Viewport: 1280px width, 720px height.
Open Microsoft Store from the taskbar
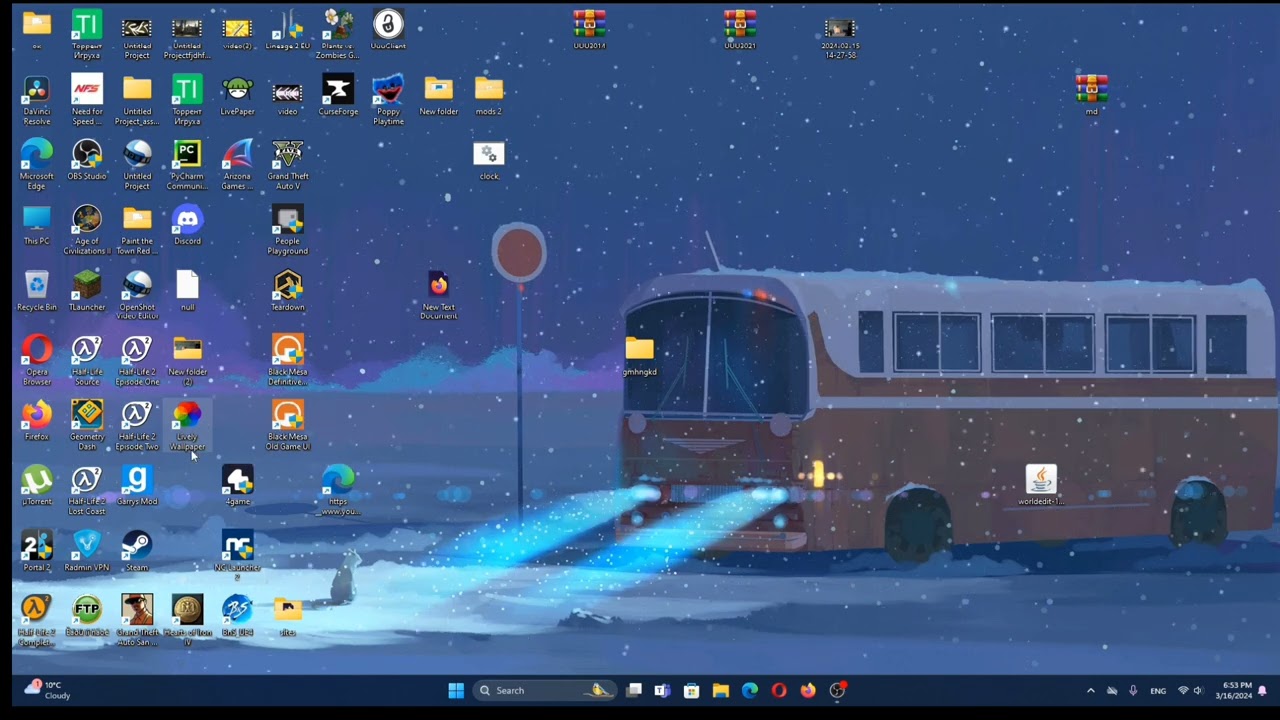[x=691, y=690]
